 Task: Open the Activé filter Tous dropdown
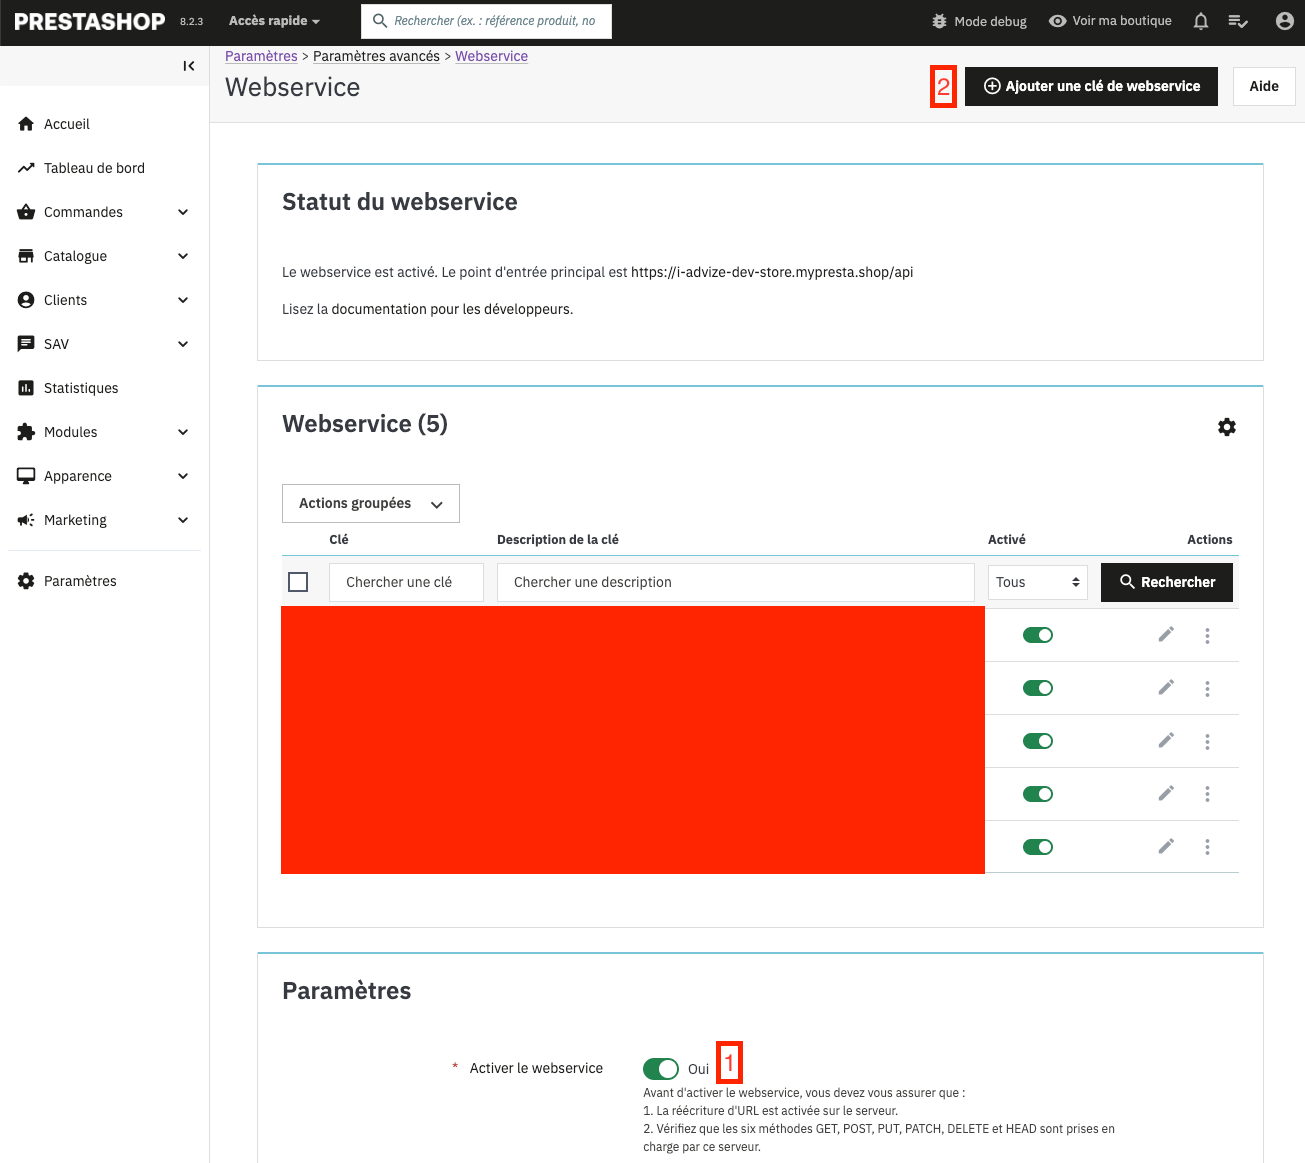(1037, 582)
